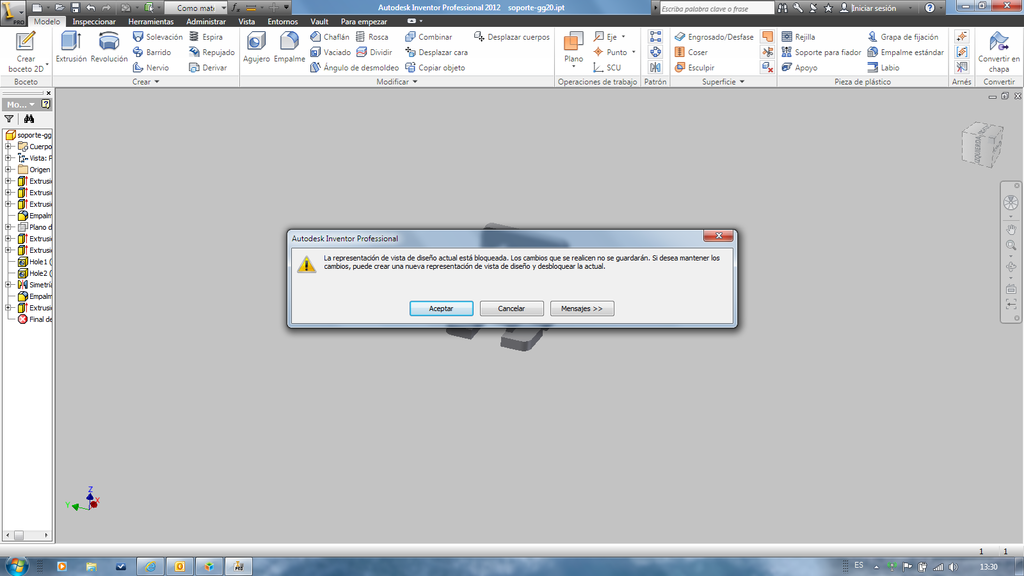This screenshot has width=1024, height=576.
Task: Close the Autodesk Inventor Professional dialog
Action: click(x=718, y=236)
